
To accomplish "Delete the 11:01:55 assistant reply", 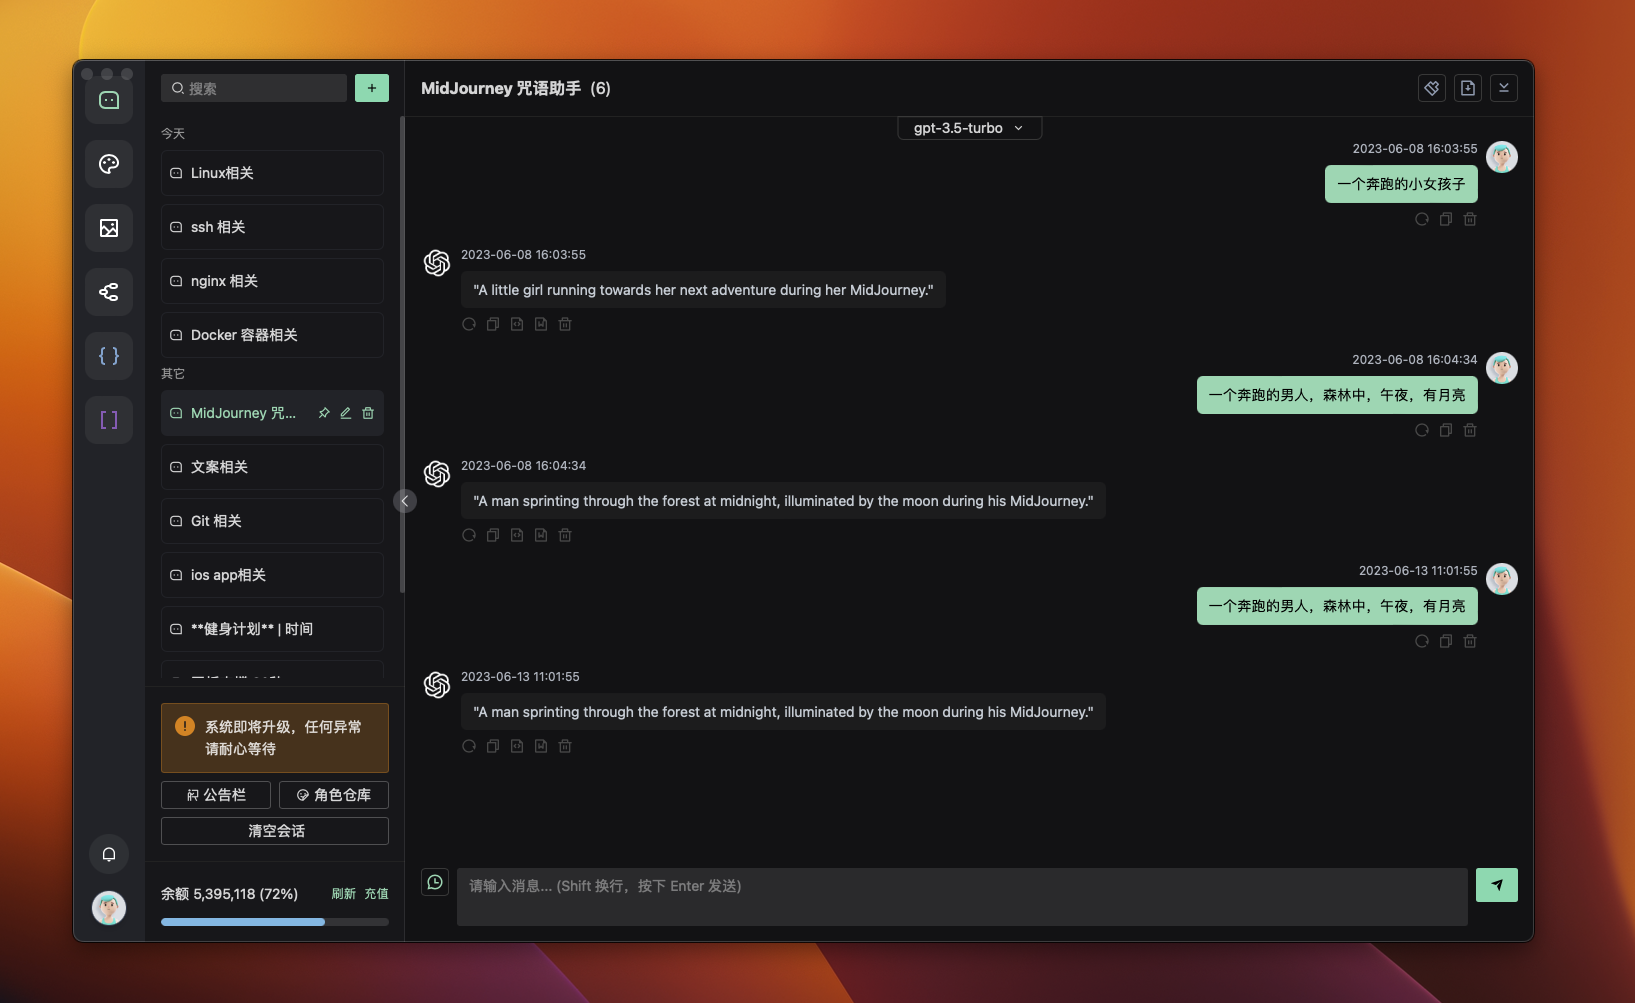I will coord(565,746).
